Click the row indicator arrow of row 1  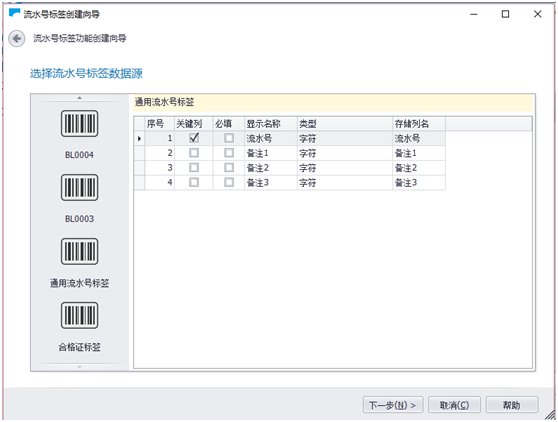(139, 138)
